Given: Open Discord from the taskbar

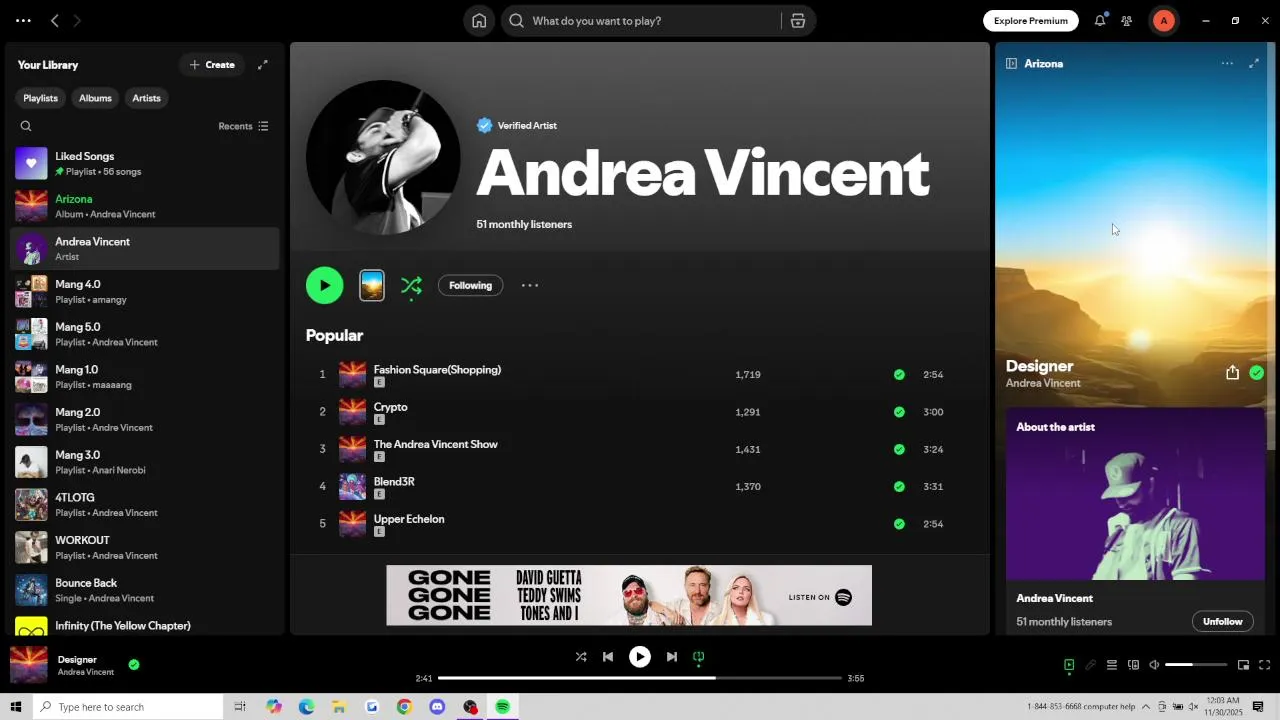Looking at the screenshot, I should 437,707.
